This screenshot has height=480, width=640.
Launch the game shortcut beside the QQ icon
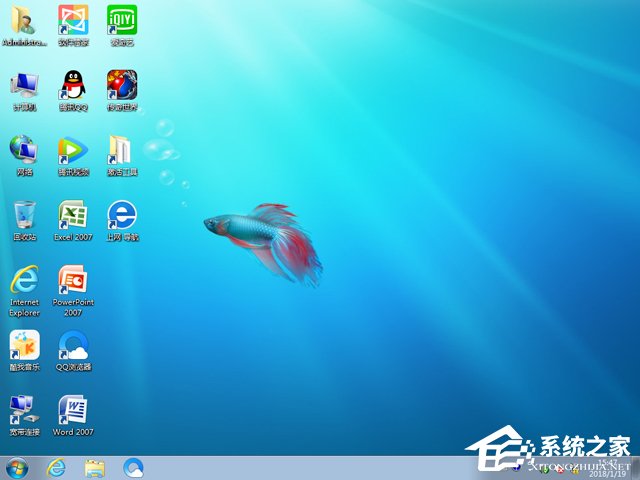(x=122, y=85)
